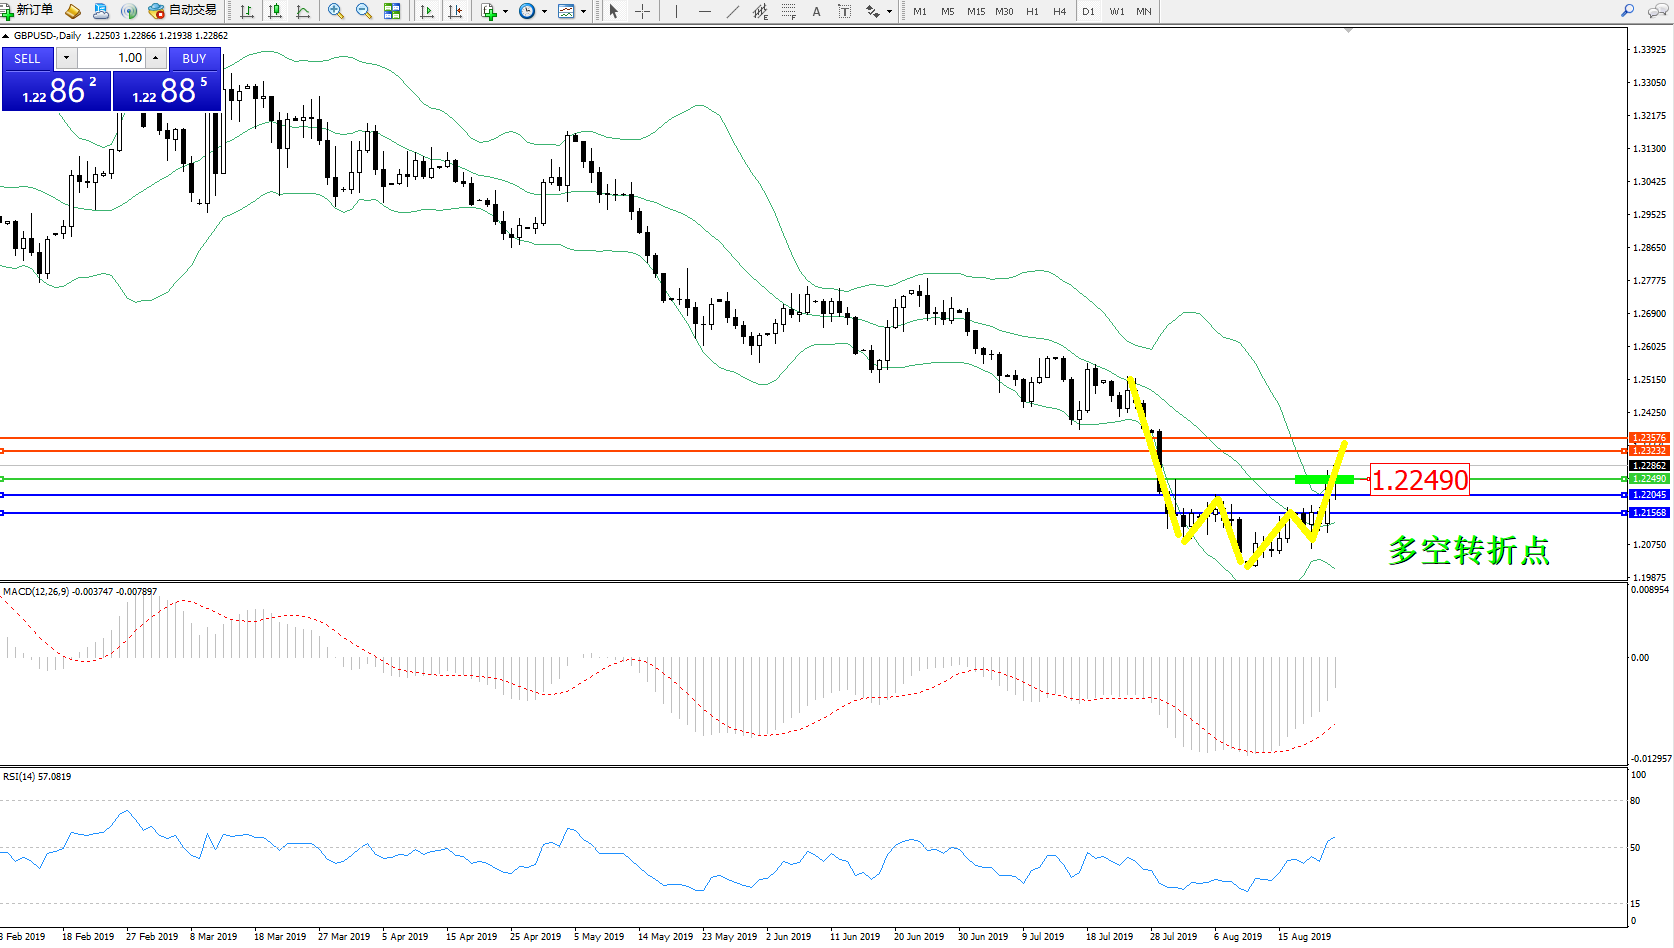
Task: Switch chart to candlestick display mode
Action: point(275,11)
